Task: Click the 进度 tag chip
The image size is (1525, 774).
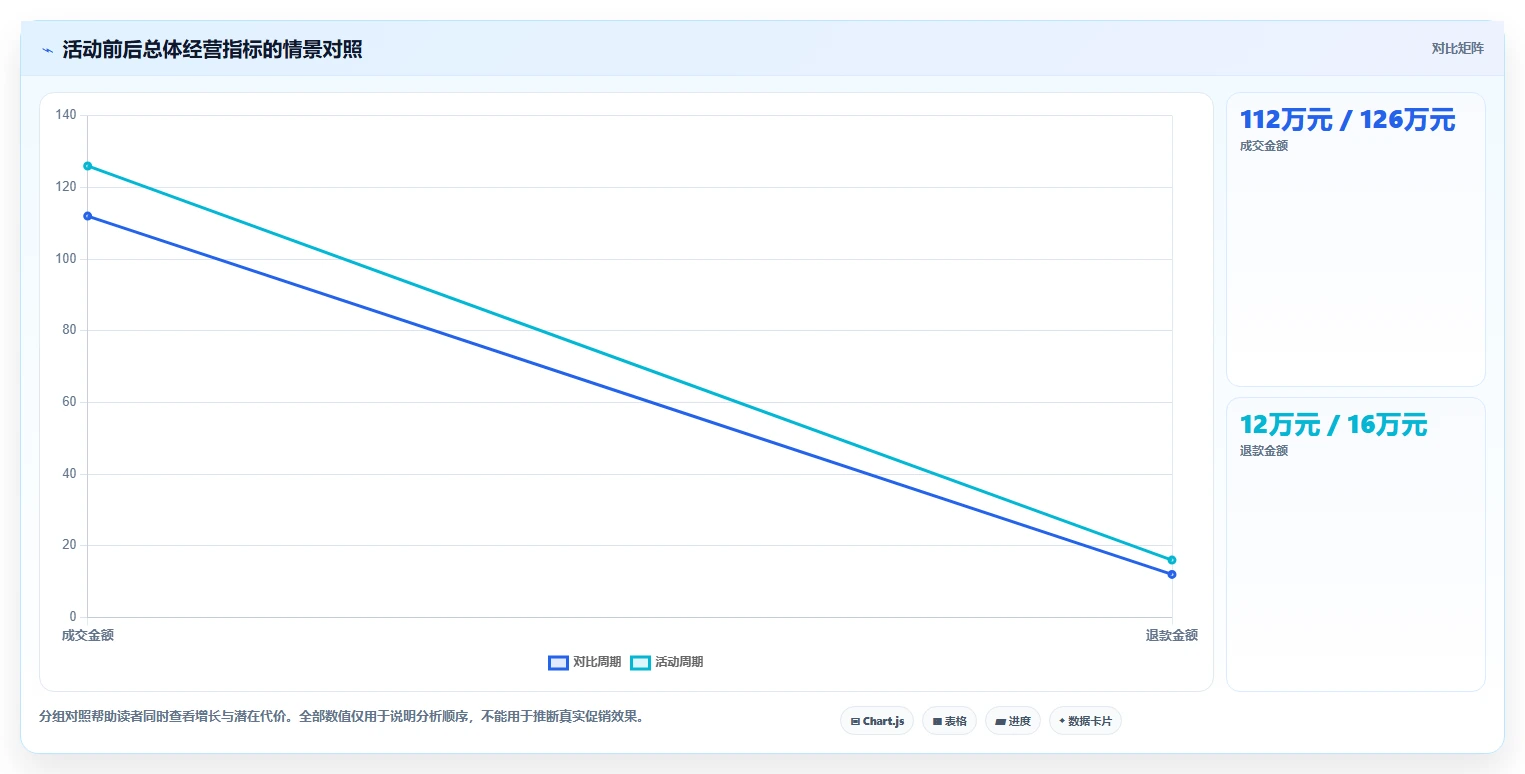Action: point(1013,721)
